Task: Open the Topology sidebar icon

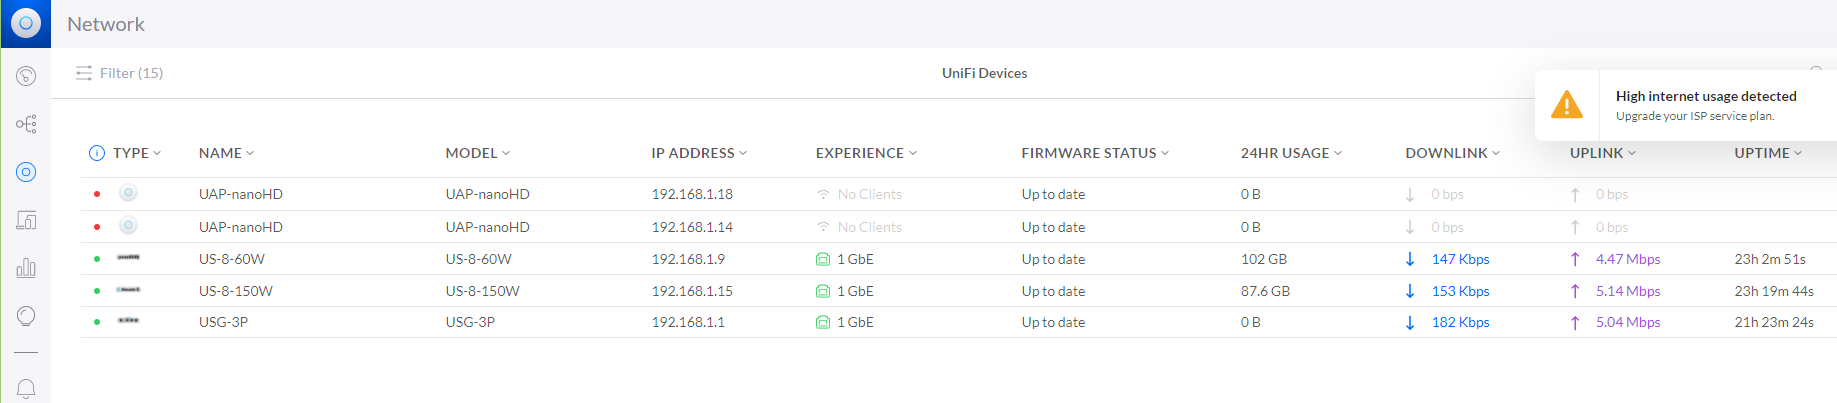Action: click(26, 124)
